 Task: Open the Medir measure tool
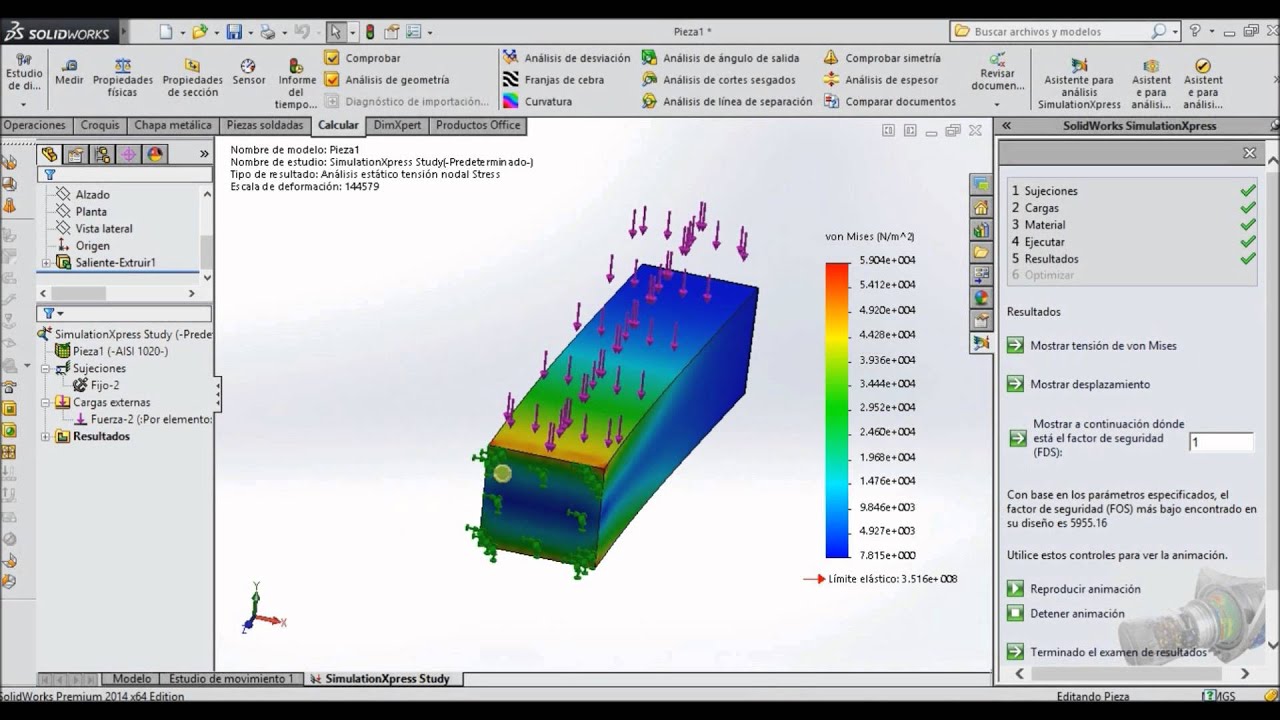[69, 72]
